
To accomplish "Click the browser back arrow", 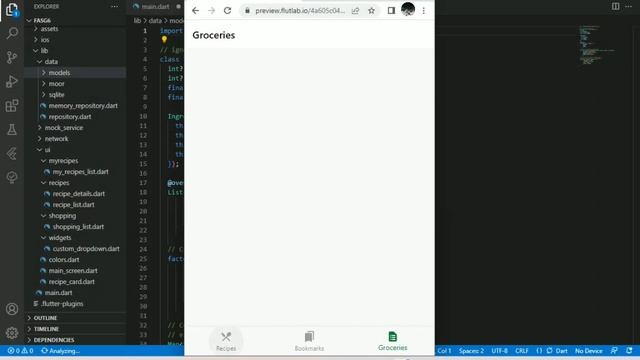I will [196, 11].
